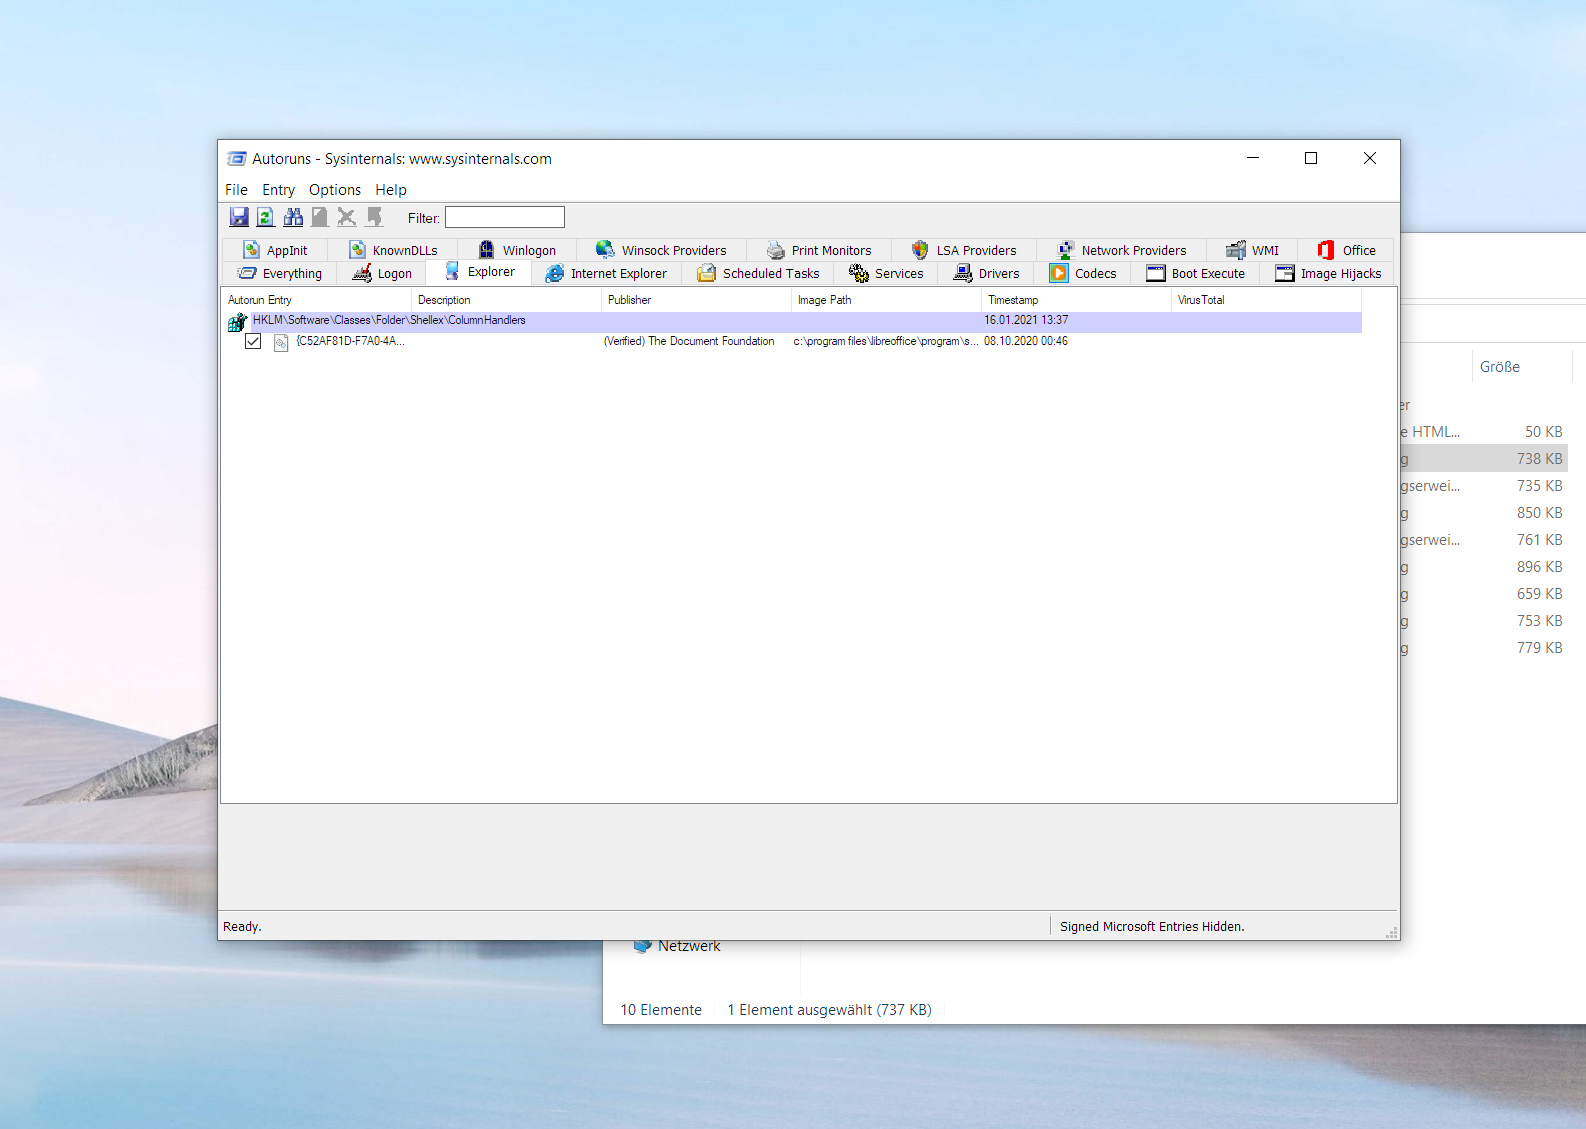Sort by the Description column header

tap(506, 300)
